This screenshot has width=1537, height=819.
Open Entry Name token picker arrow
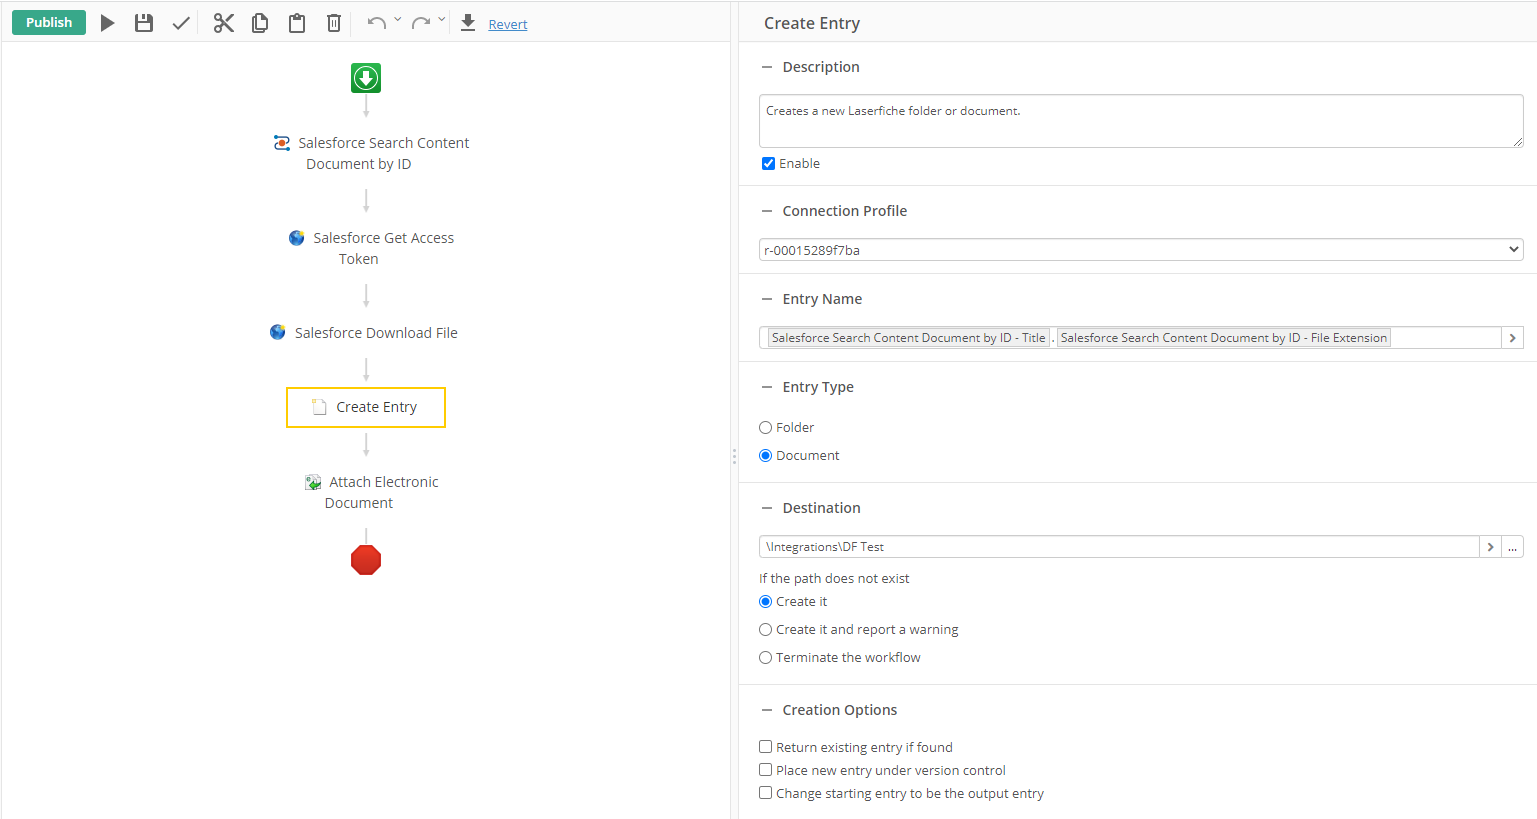[x=1512, y=338]
